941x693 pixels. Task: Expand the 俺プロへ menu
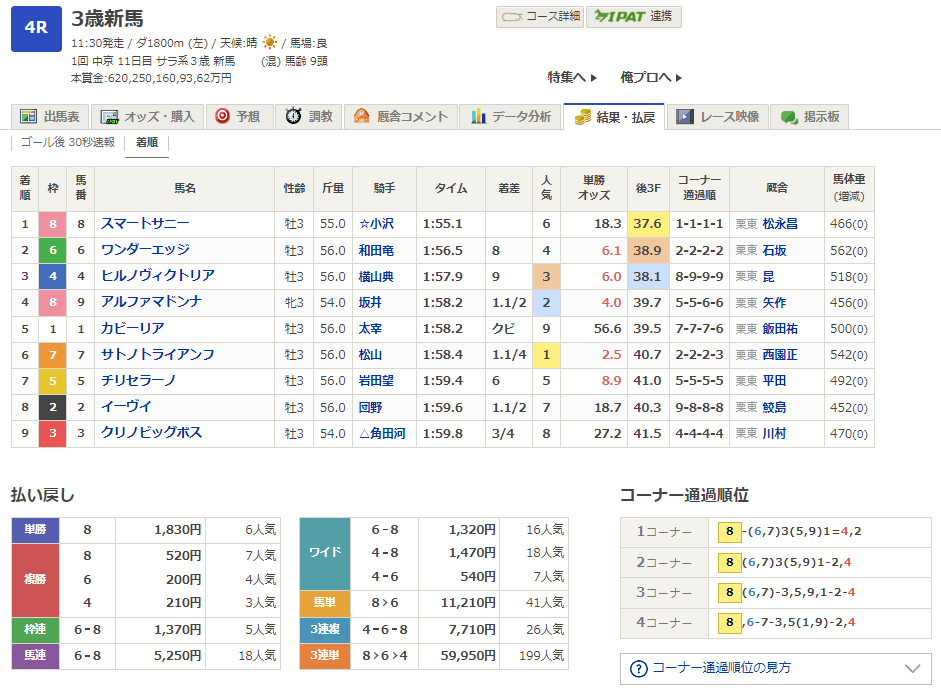pyautogui.click(x=651, y=77)
